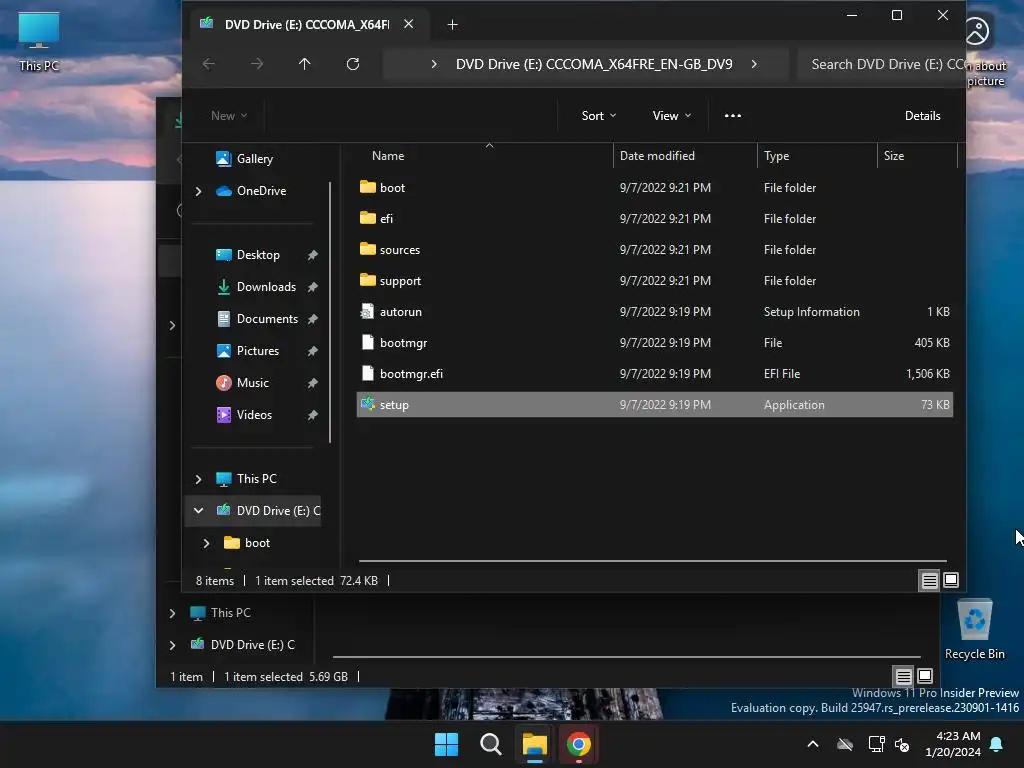Close the DVD Drive (E:) tab
The height and width of the screenshot is (768, 1024).
[408, 24]
